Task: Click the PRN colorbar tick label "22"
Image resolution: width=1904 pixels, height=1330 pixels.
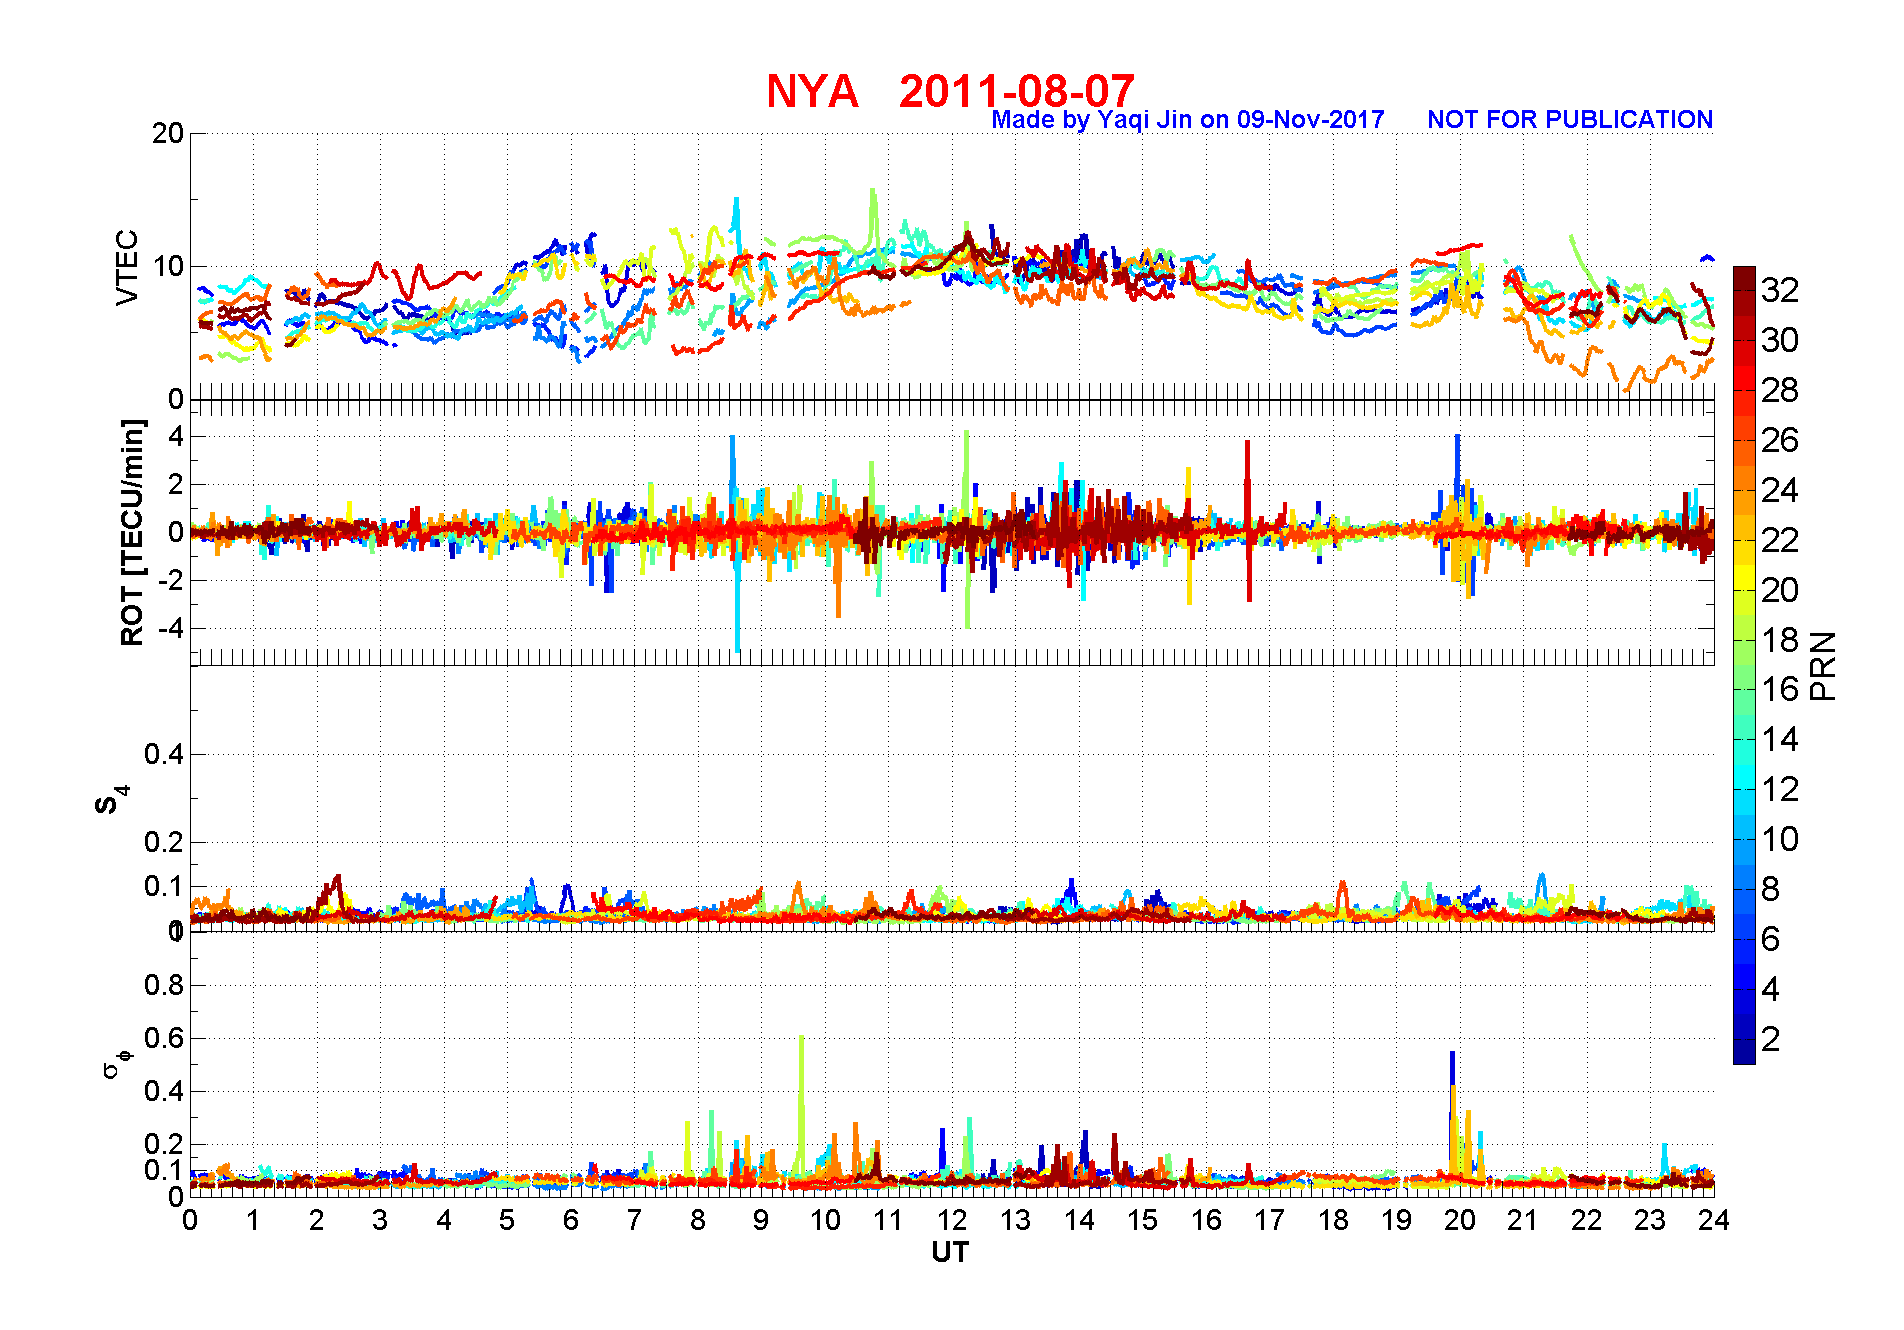Action: point(1780,541)
